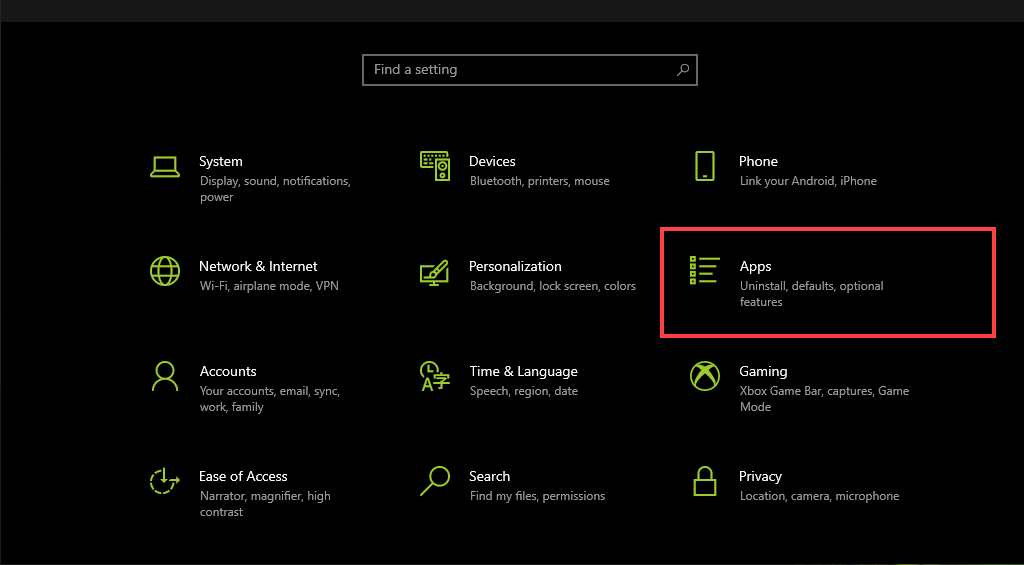Click the Personalization paintbrush icon
The height and width of the screenshot is (565, 1024).
(x=435, y=272)
